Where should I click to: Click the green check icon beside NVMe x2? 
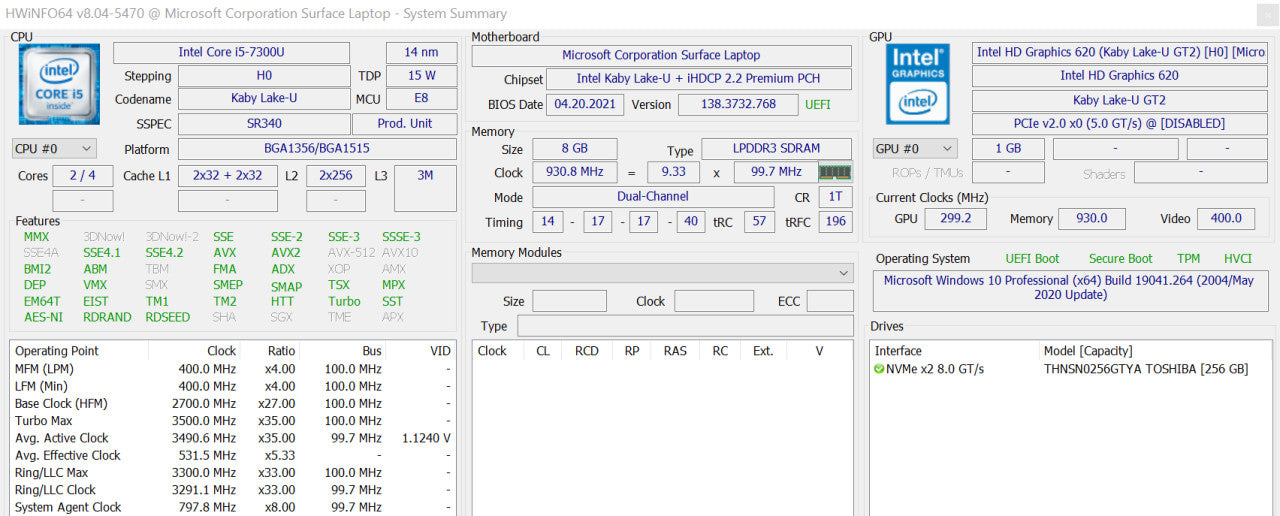[x=879, y=369]
